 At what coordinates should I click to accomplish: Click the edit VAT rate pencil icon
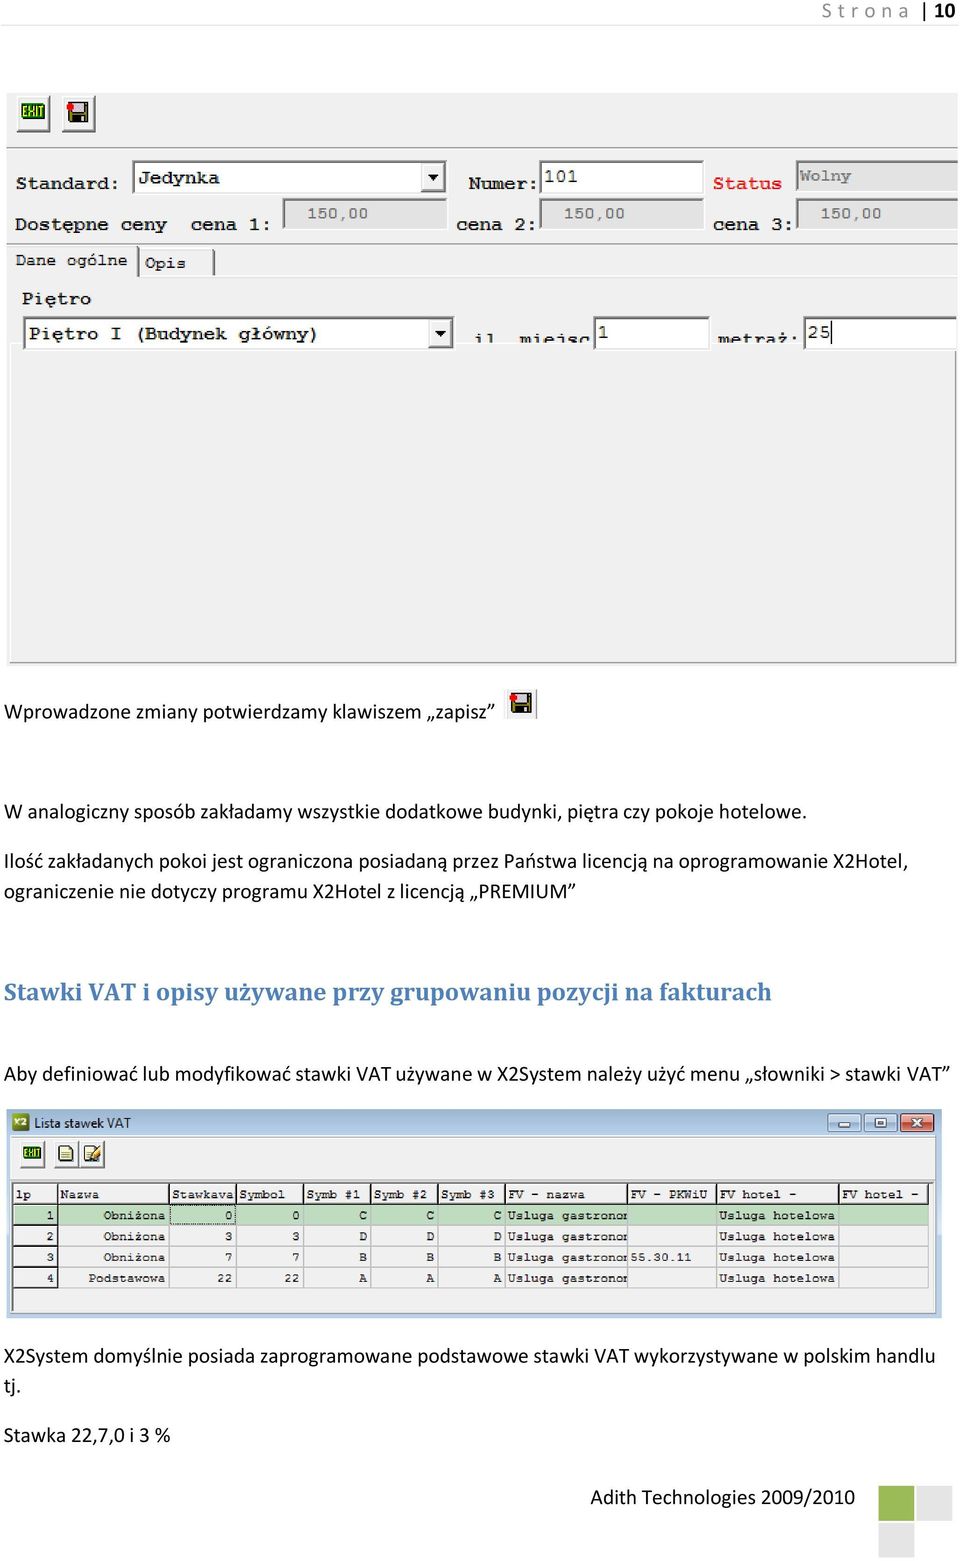pos(92,1153)
